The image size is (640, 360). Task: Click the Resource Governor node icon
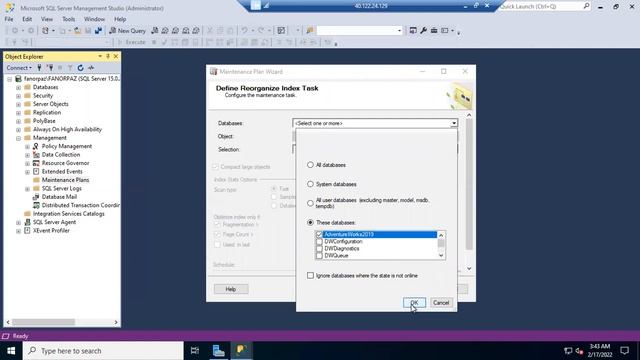pyautogui.click(x=36, y=163)
